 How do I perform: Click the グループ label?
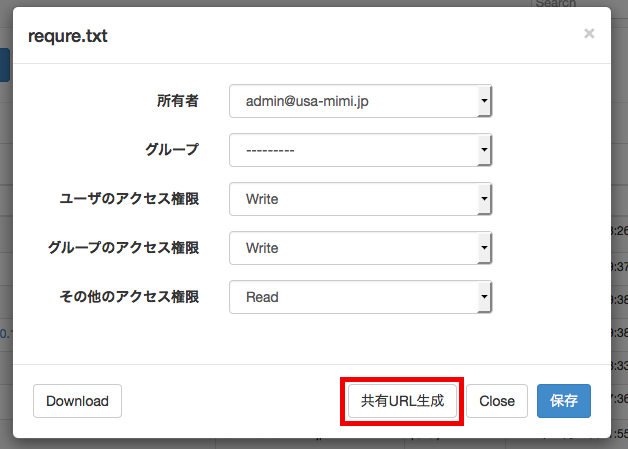pyautogui.click(x=172, y=150)
